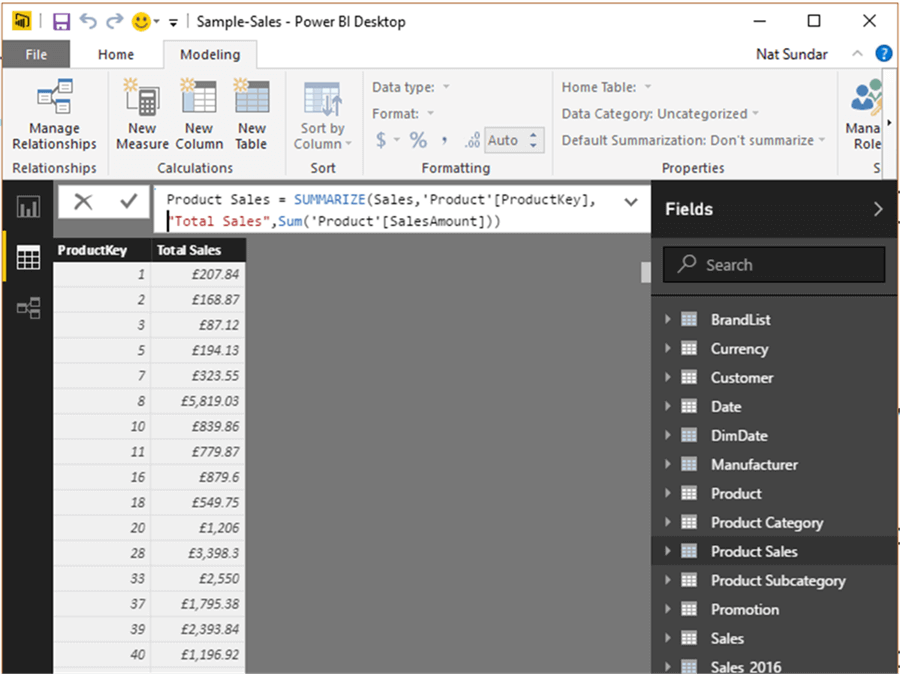Open the File menu
The image size is (900, 674).
36,55
